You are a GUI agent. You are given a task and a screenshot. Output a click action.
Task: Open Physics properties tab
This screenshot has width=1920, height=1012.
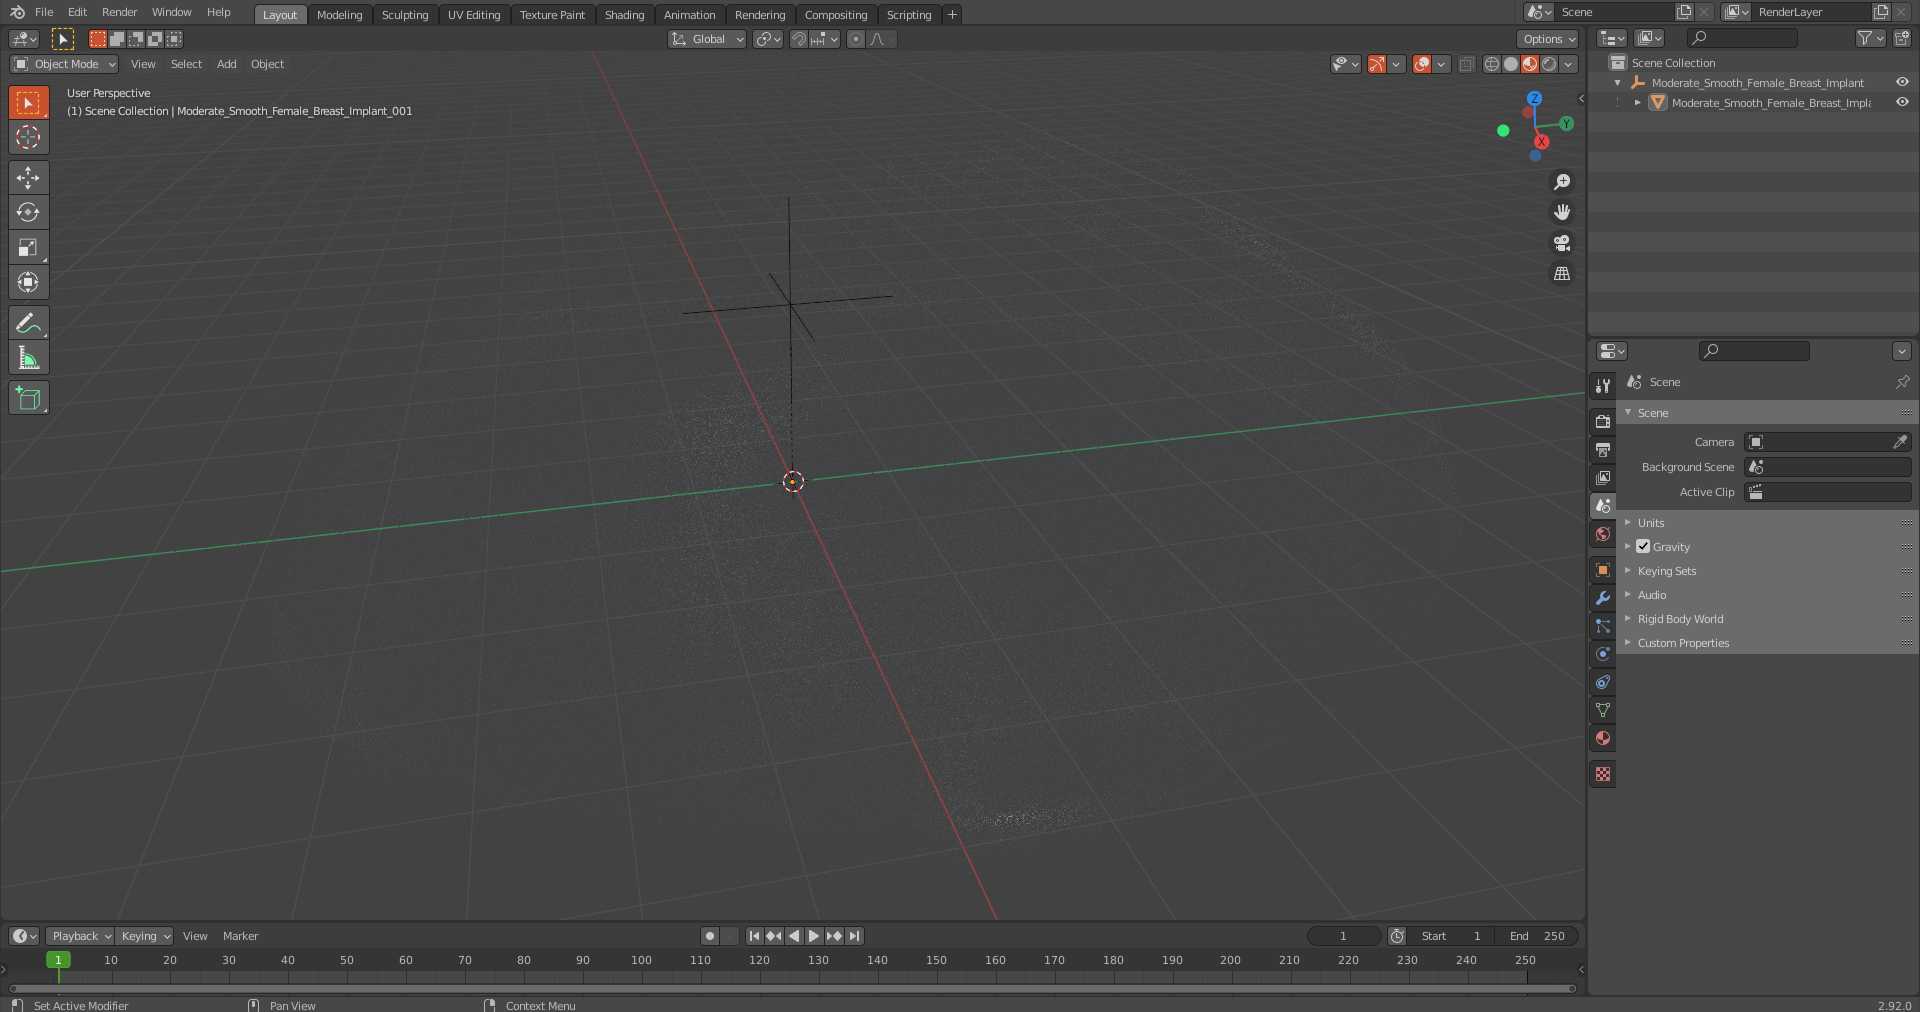tap(1603, 654)
